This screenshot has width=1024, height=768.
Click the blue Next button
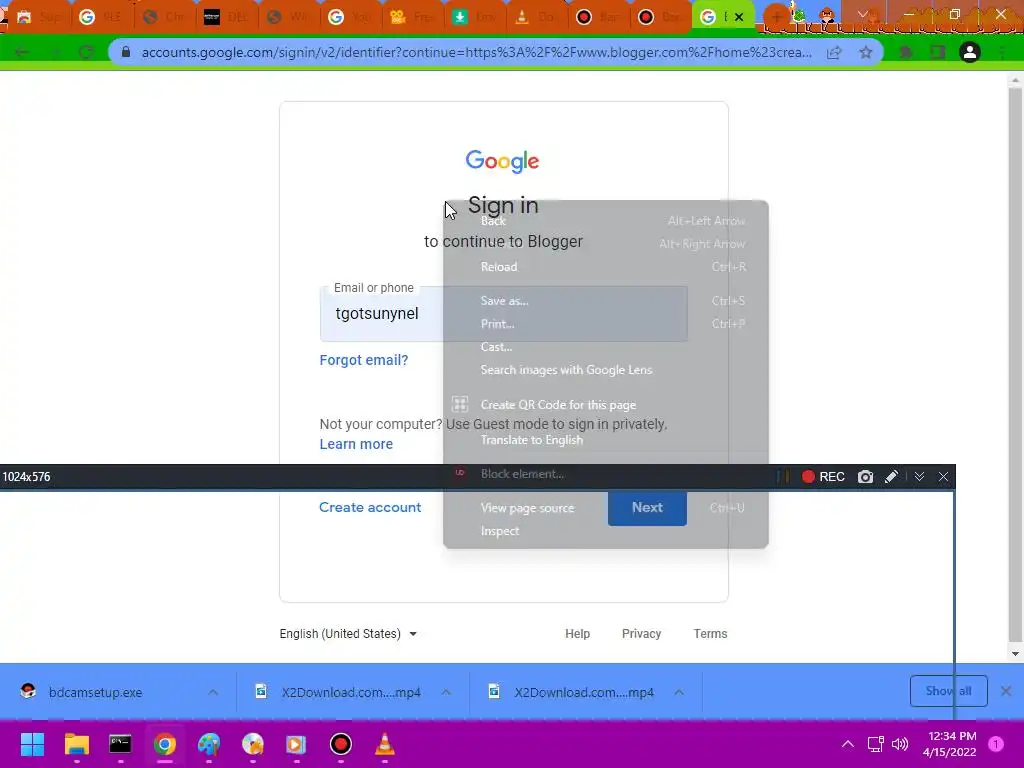647,507
